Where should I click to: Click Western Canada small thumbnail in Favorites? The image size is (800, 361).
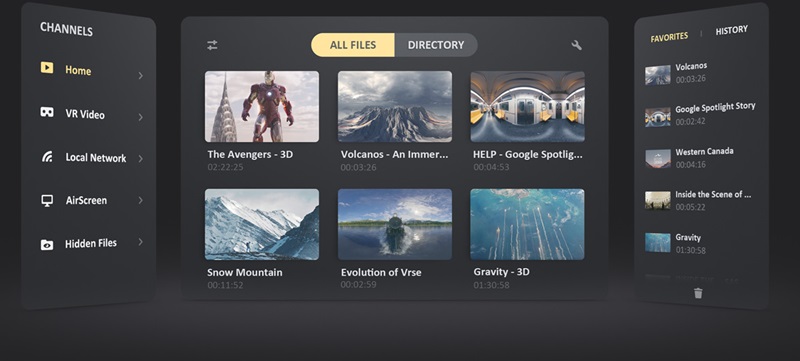pyautogui.click(x=658, y=159)
